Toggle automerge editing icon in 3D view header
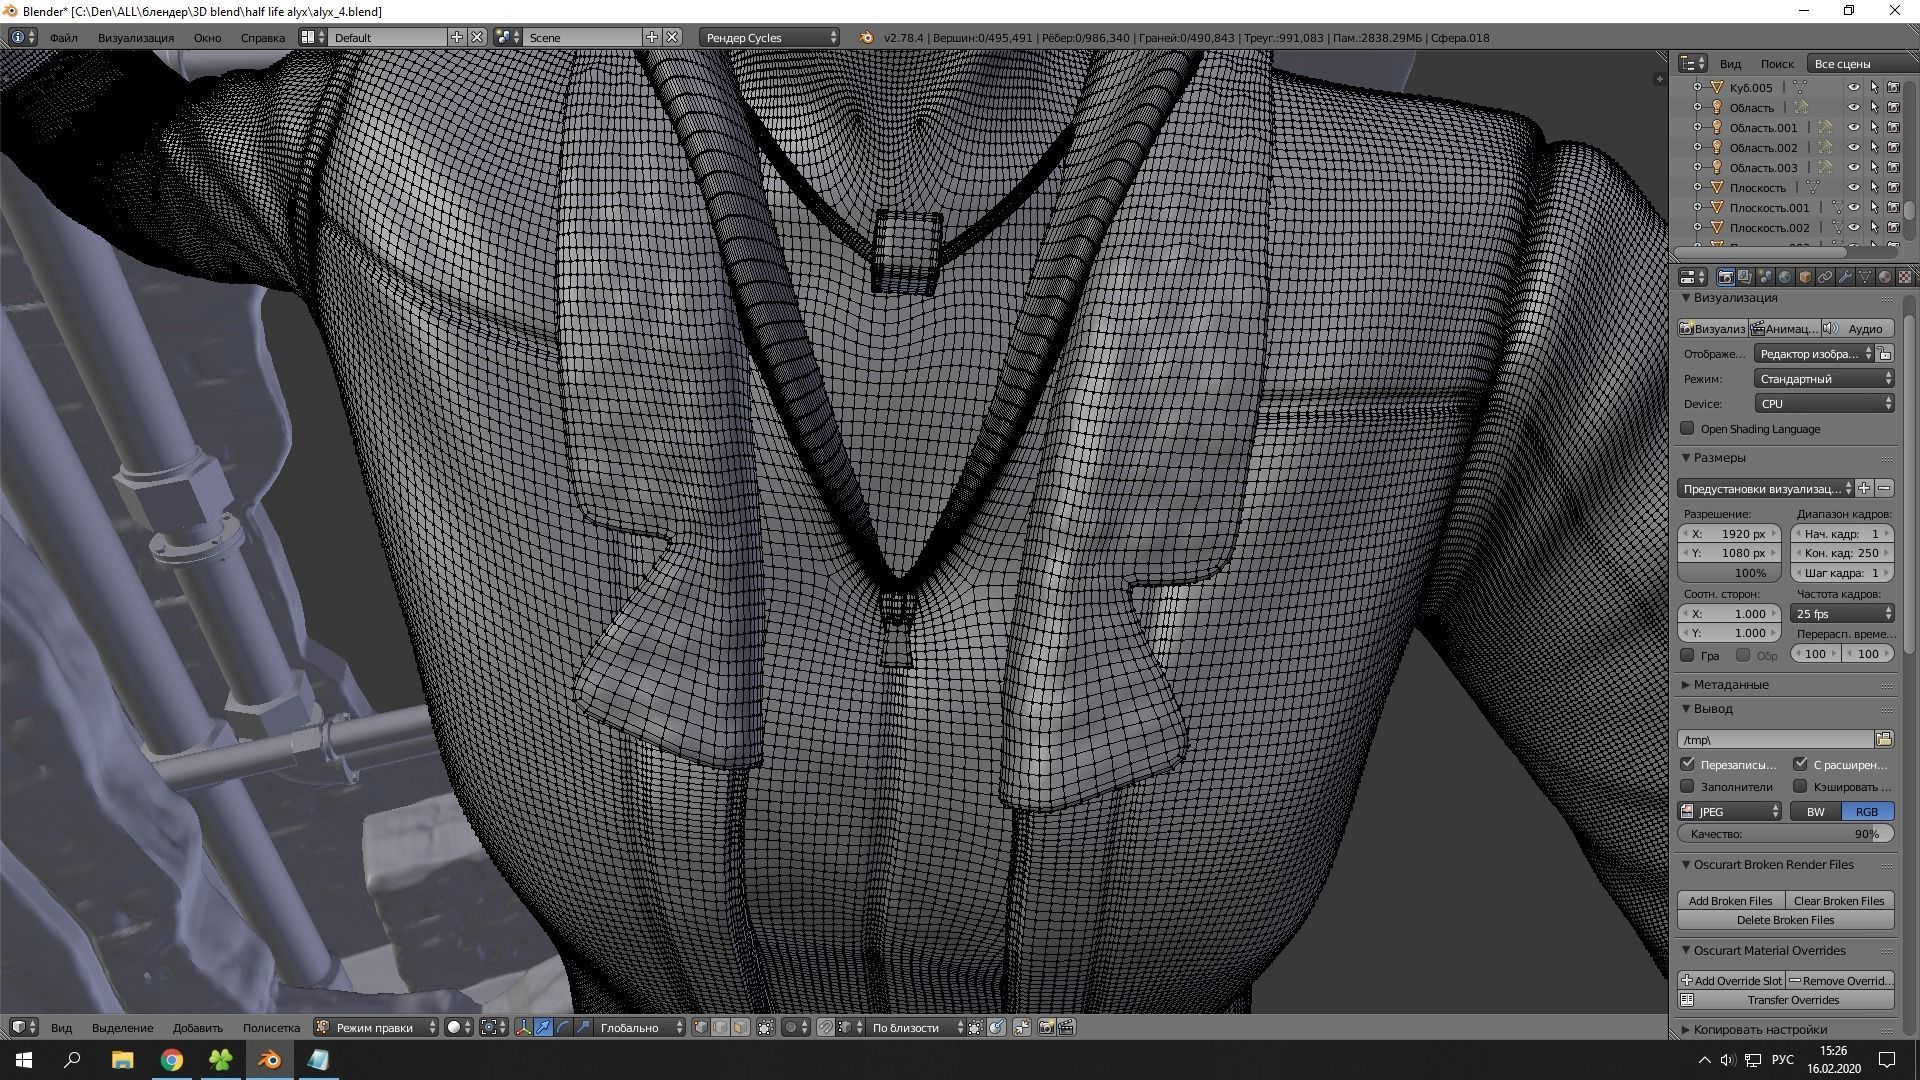 coord(1022,1027)
